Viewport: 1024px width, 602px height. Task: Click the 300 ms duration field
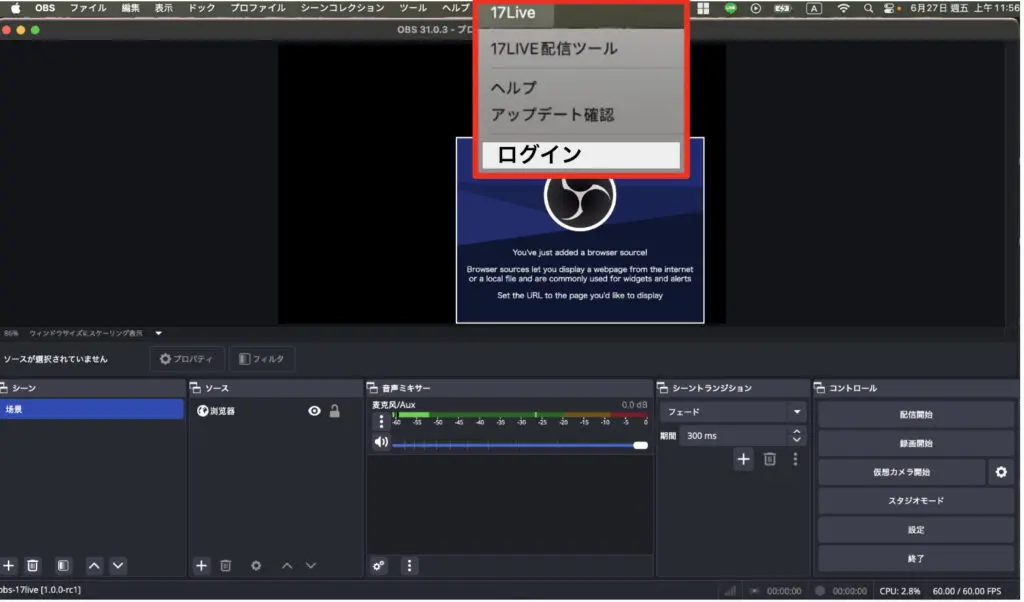(735, 437)
